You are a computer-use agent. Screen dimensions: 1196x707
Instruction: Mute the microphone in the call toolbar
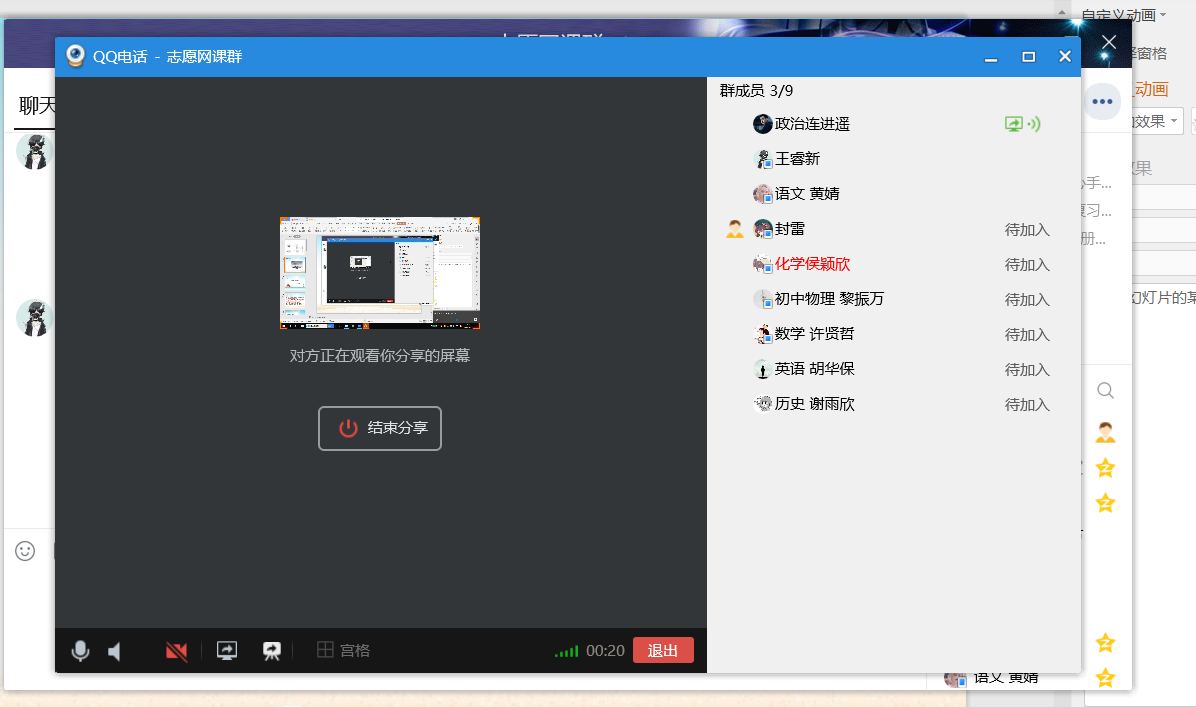[x=81, y=651]
